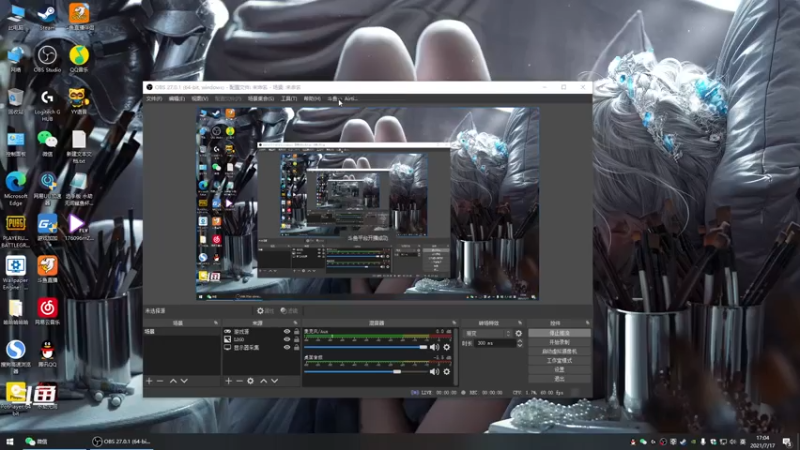Image resolution: width=800 pixels, height=450 pixels.
Task: Open Microsoft Edge desktop icon
Action: [16, 189]
